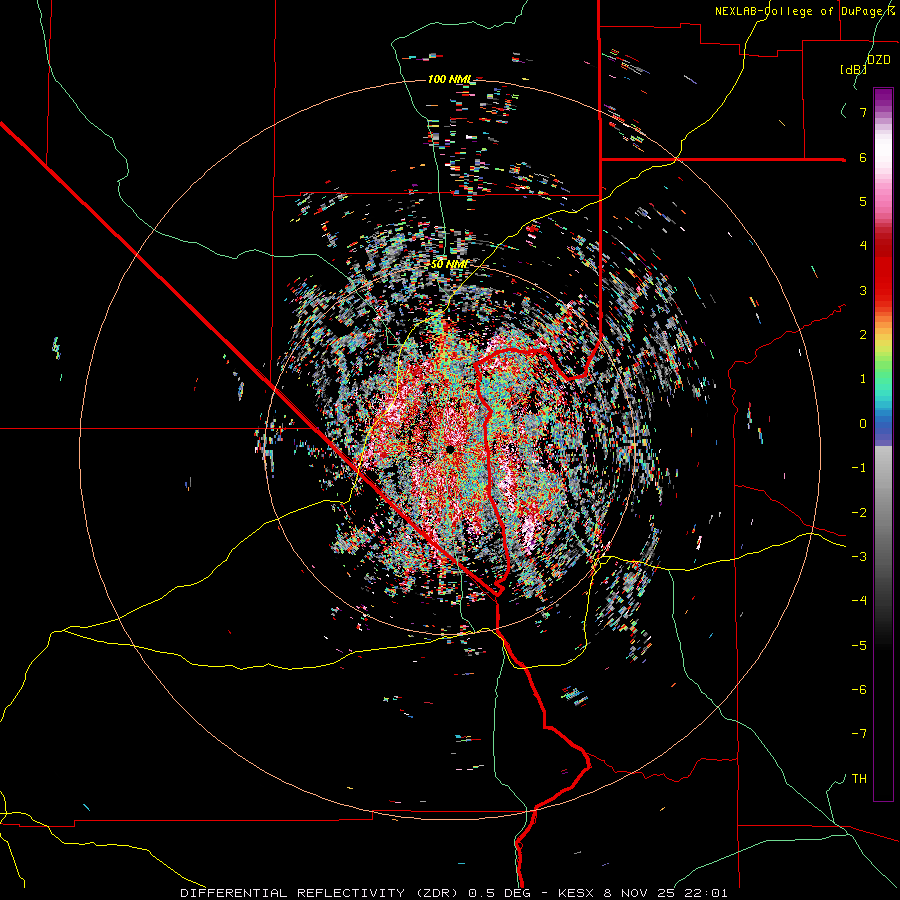
Task: Select the 6 tick label on color scale
Action: pyautogui.click(x=863, y=157)
